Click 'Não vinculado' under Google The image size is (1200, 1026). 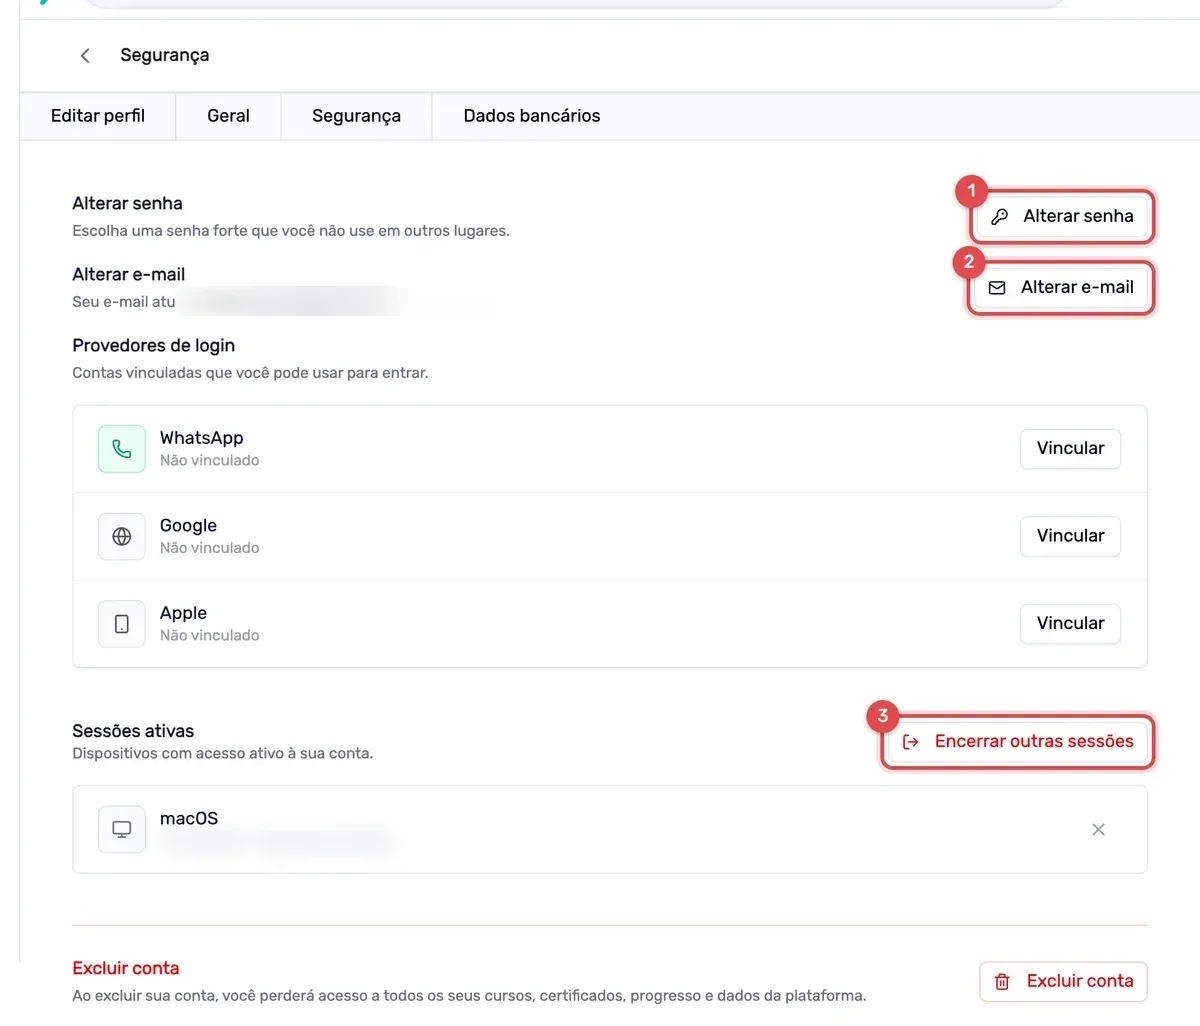pyautogui.click(x=209, y=548)
